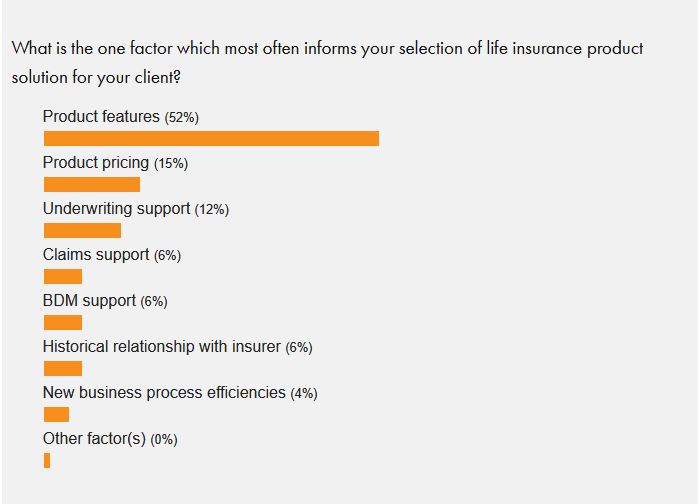Image resolution: width=700 pixels, height=504 pixels.
Task: Select the Other factor(s) label
Action: click(x=94, y=439)
